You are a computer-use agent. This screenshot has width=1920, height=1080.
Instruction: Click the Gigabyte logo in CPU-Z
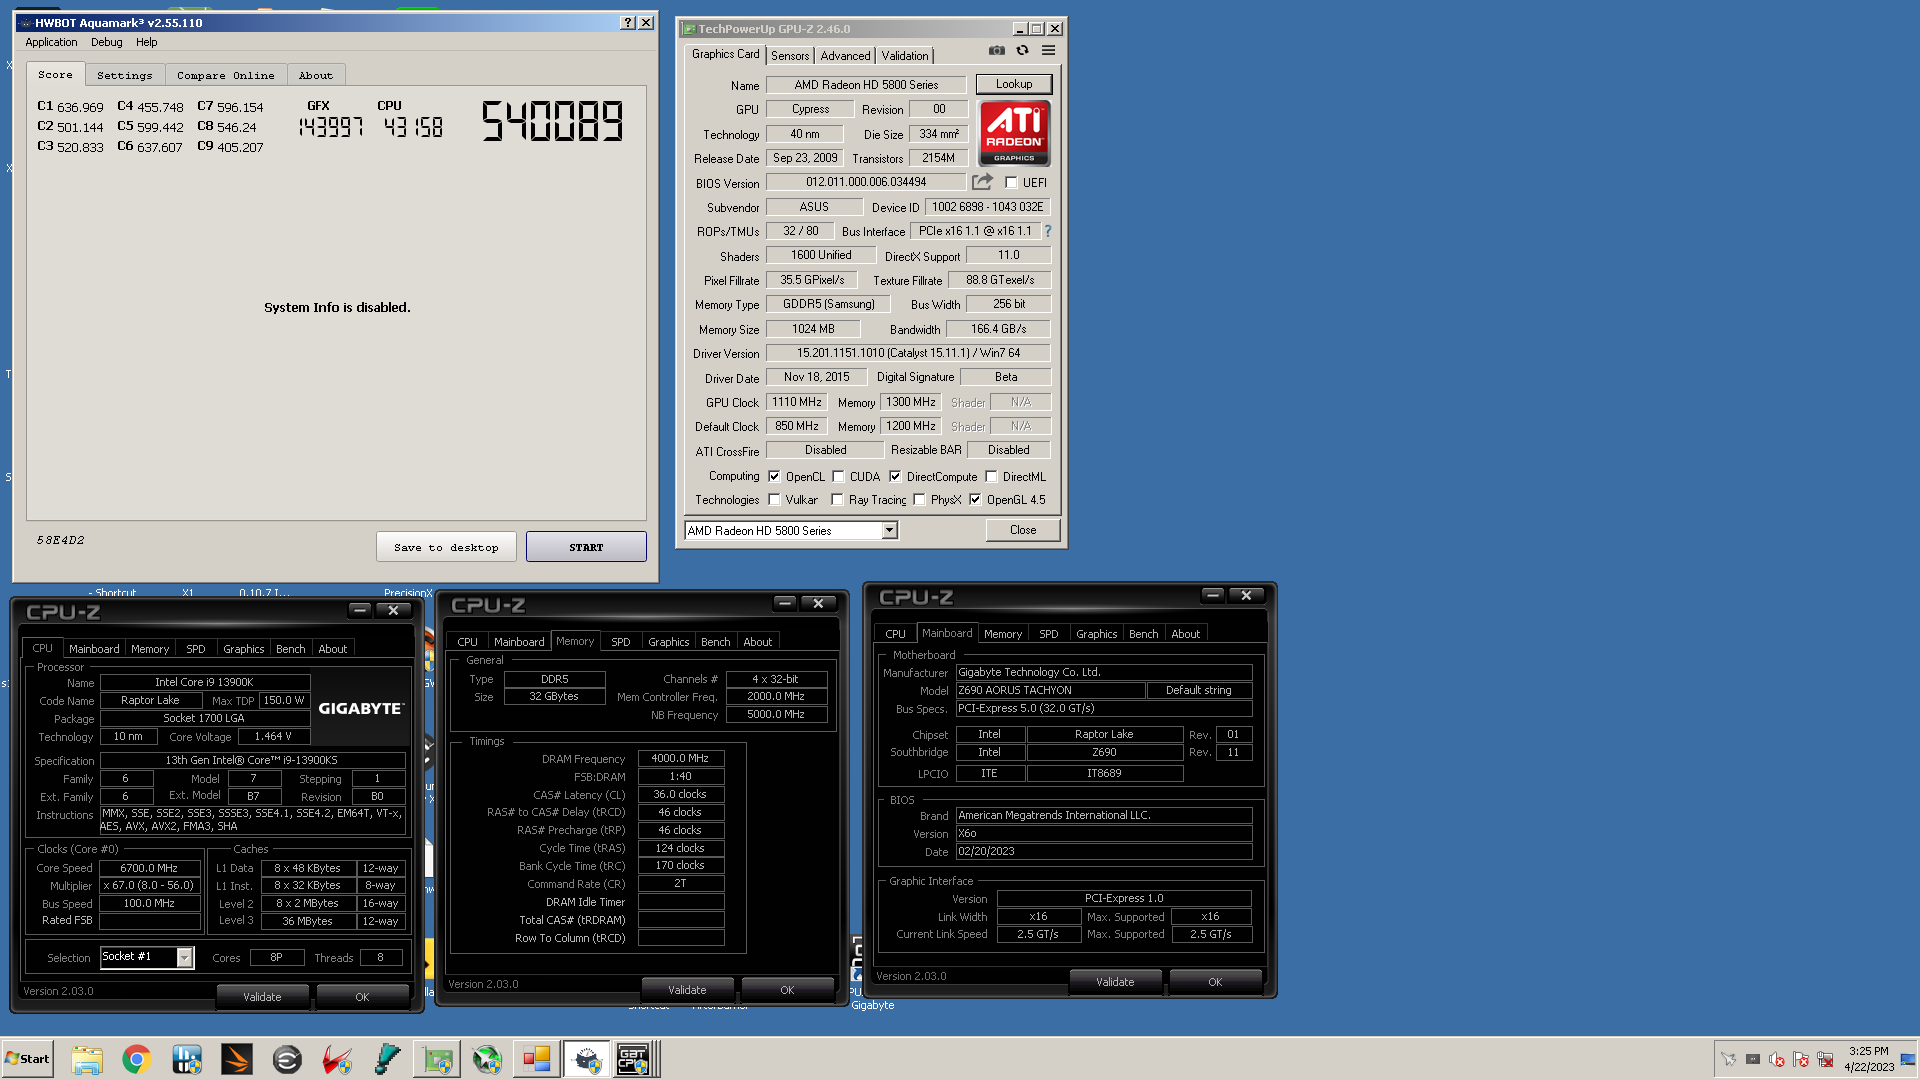click(361, 708)
